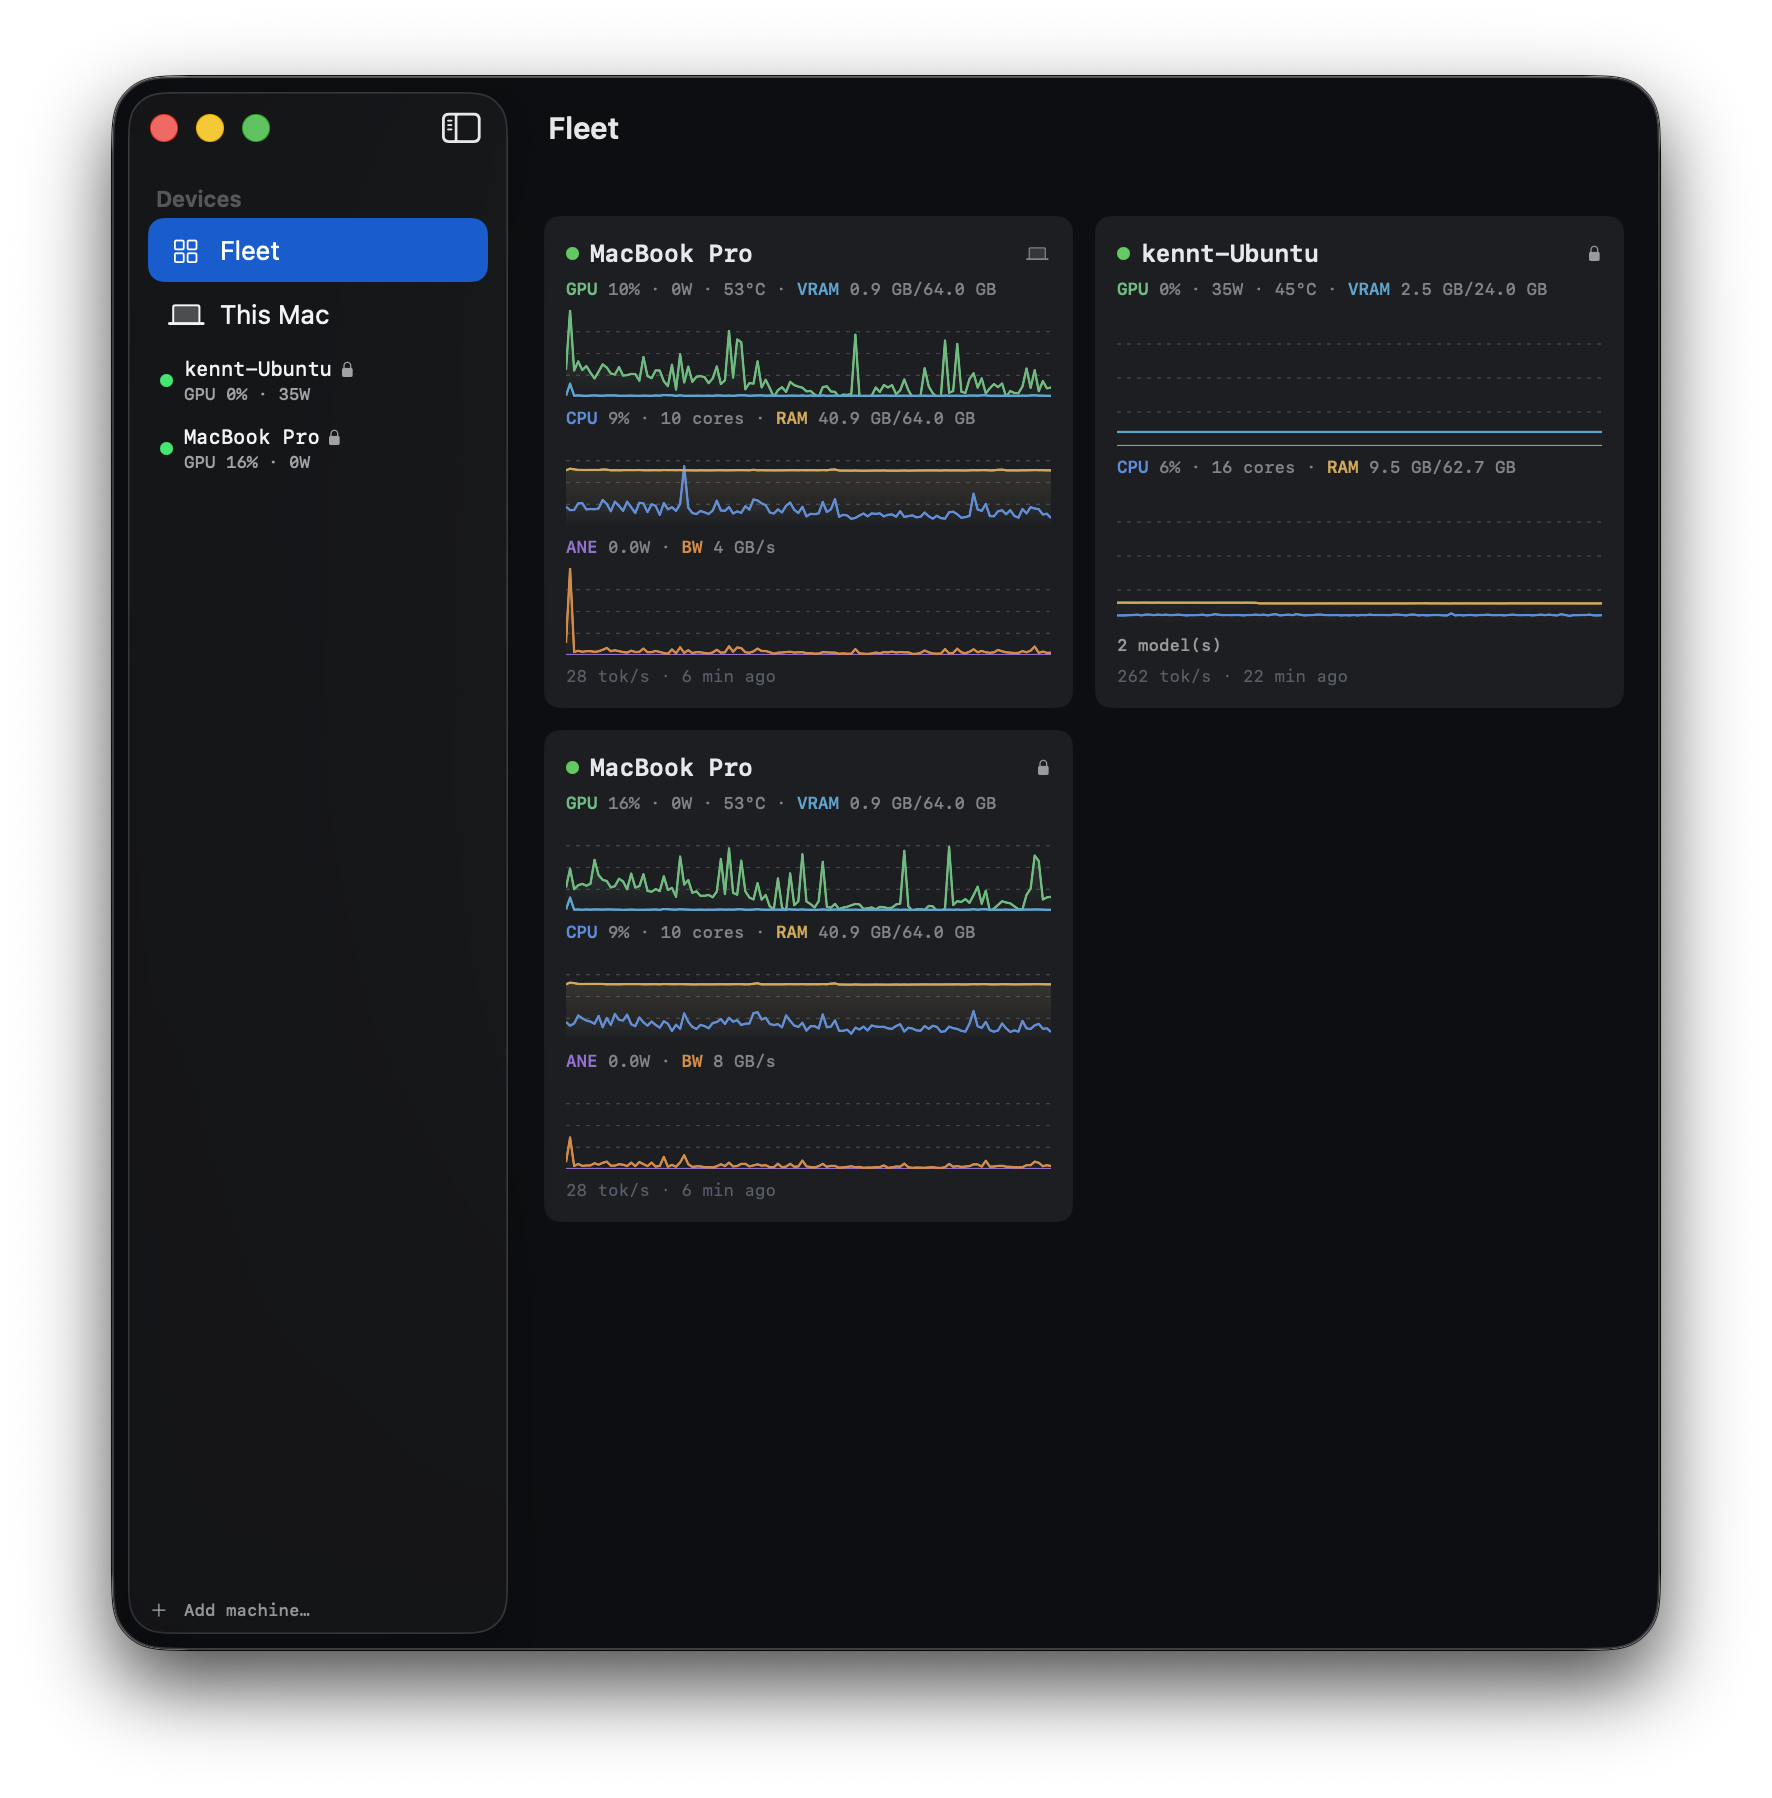Click the Fleet page title
The height and width of the screenshot is (1798, 1772).
coord(584,129)
